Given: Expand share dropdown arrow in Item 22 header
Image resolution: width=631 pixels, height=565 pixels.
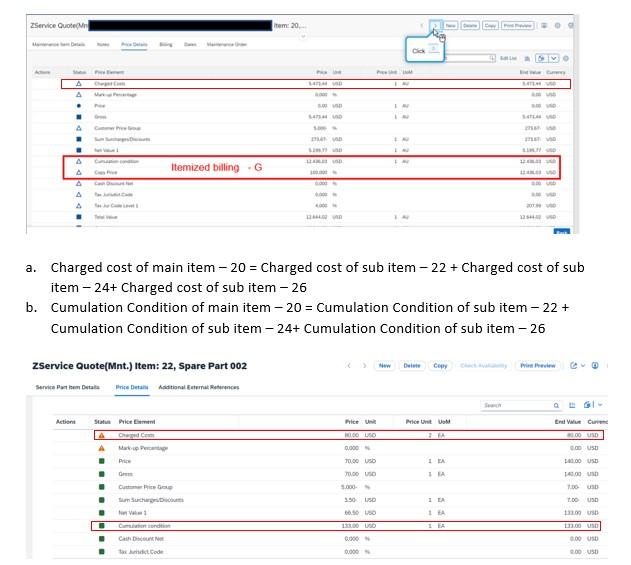Looking at the screenshot, I should click(583, 366).
